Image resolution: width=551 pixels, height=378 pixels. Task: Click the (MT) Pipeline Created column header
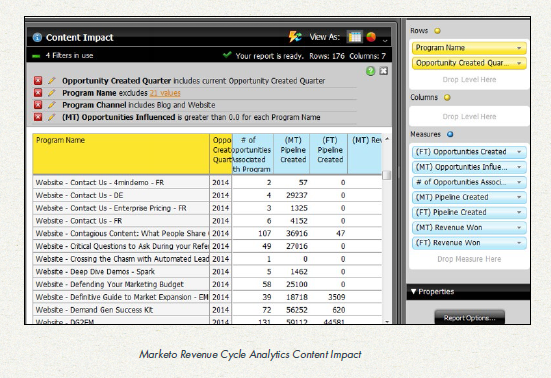(x=292, y=154)
